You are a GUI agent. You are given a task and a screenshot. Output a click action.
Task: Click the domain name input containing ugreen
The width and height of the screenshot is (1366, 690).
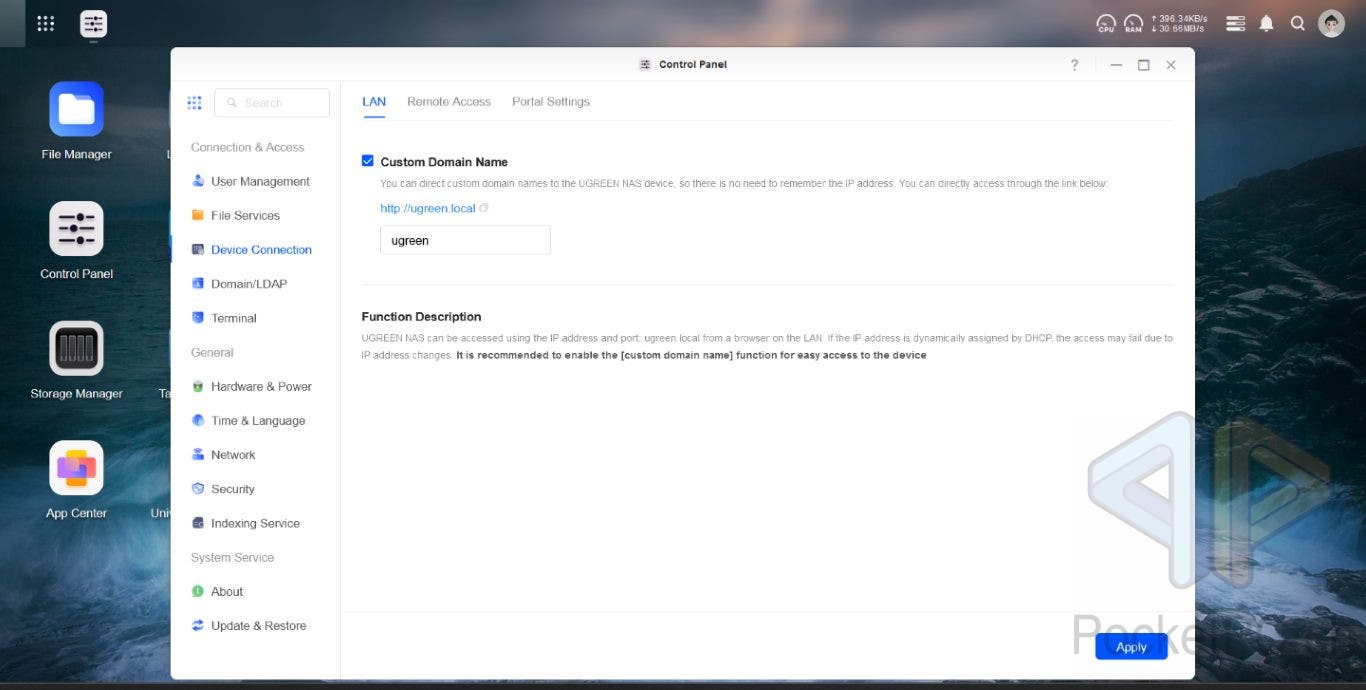click(465, 240)
